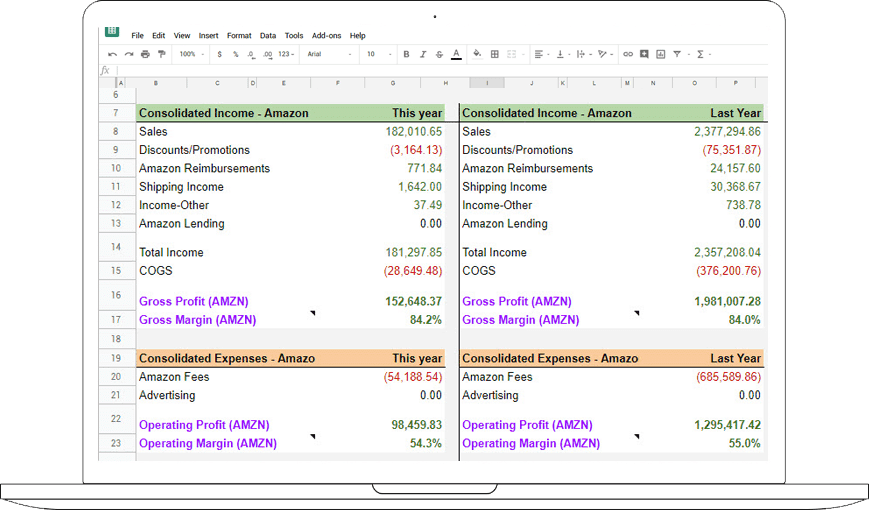
Task: Select This year Total Income 181,297.85
Action: click(x=413, y=253)
